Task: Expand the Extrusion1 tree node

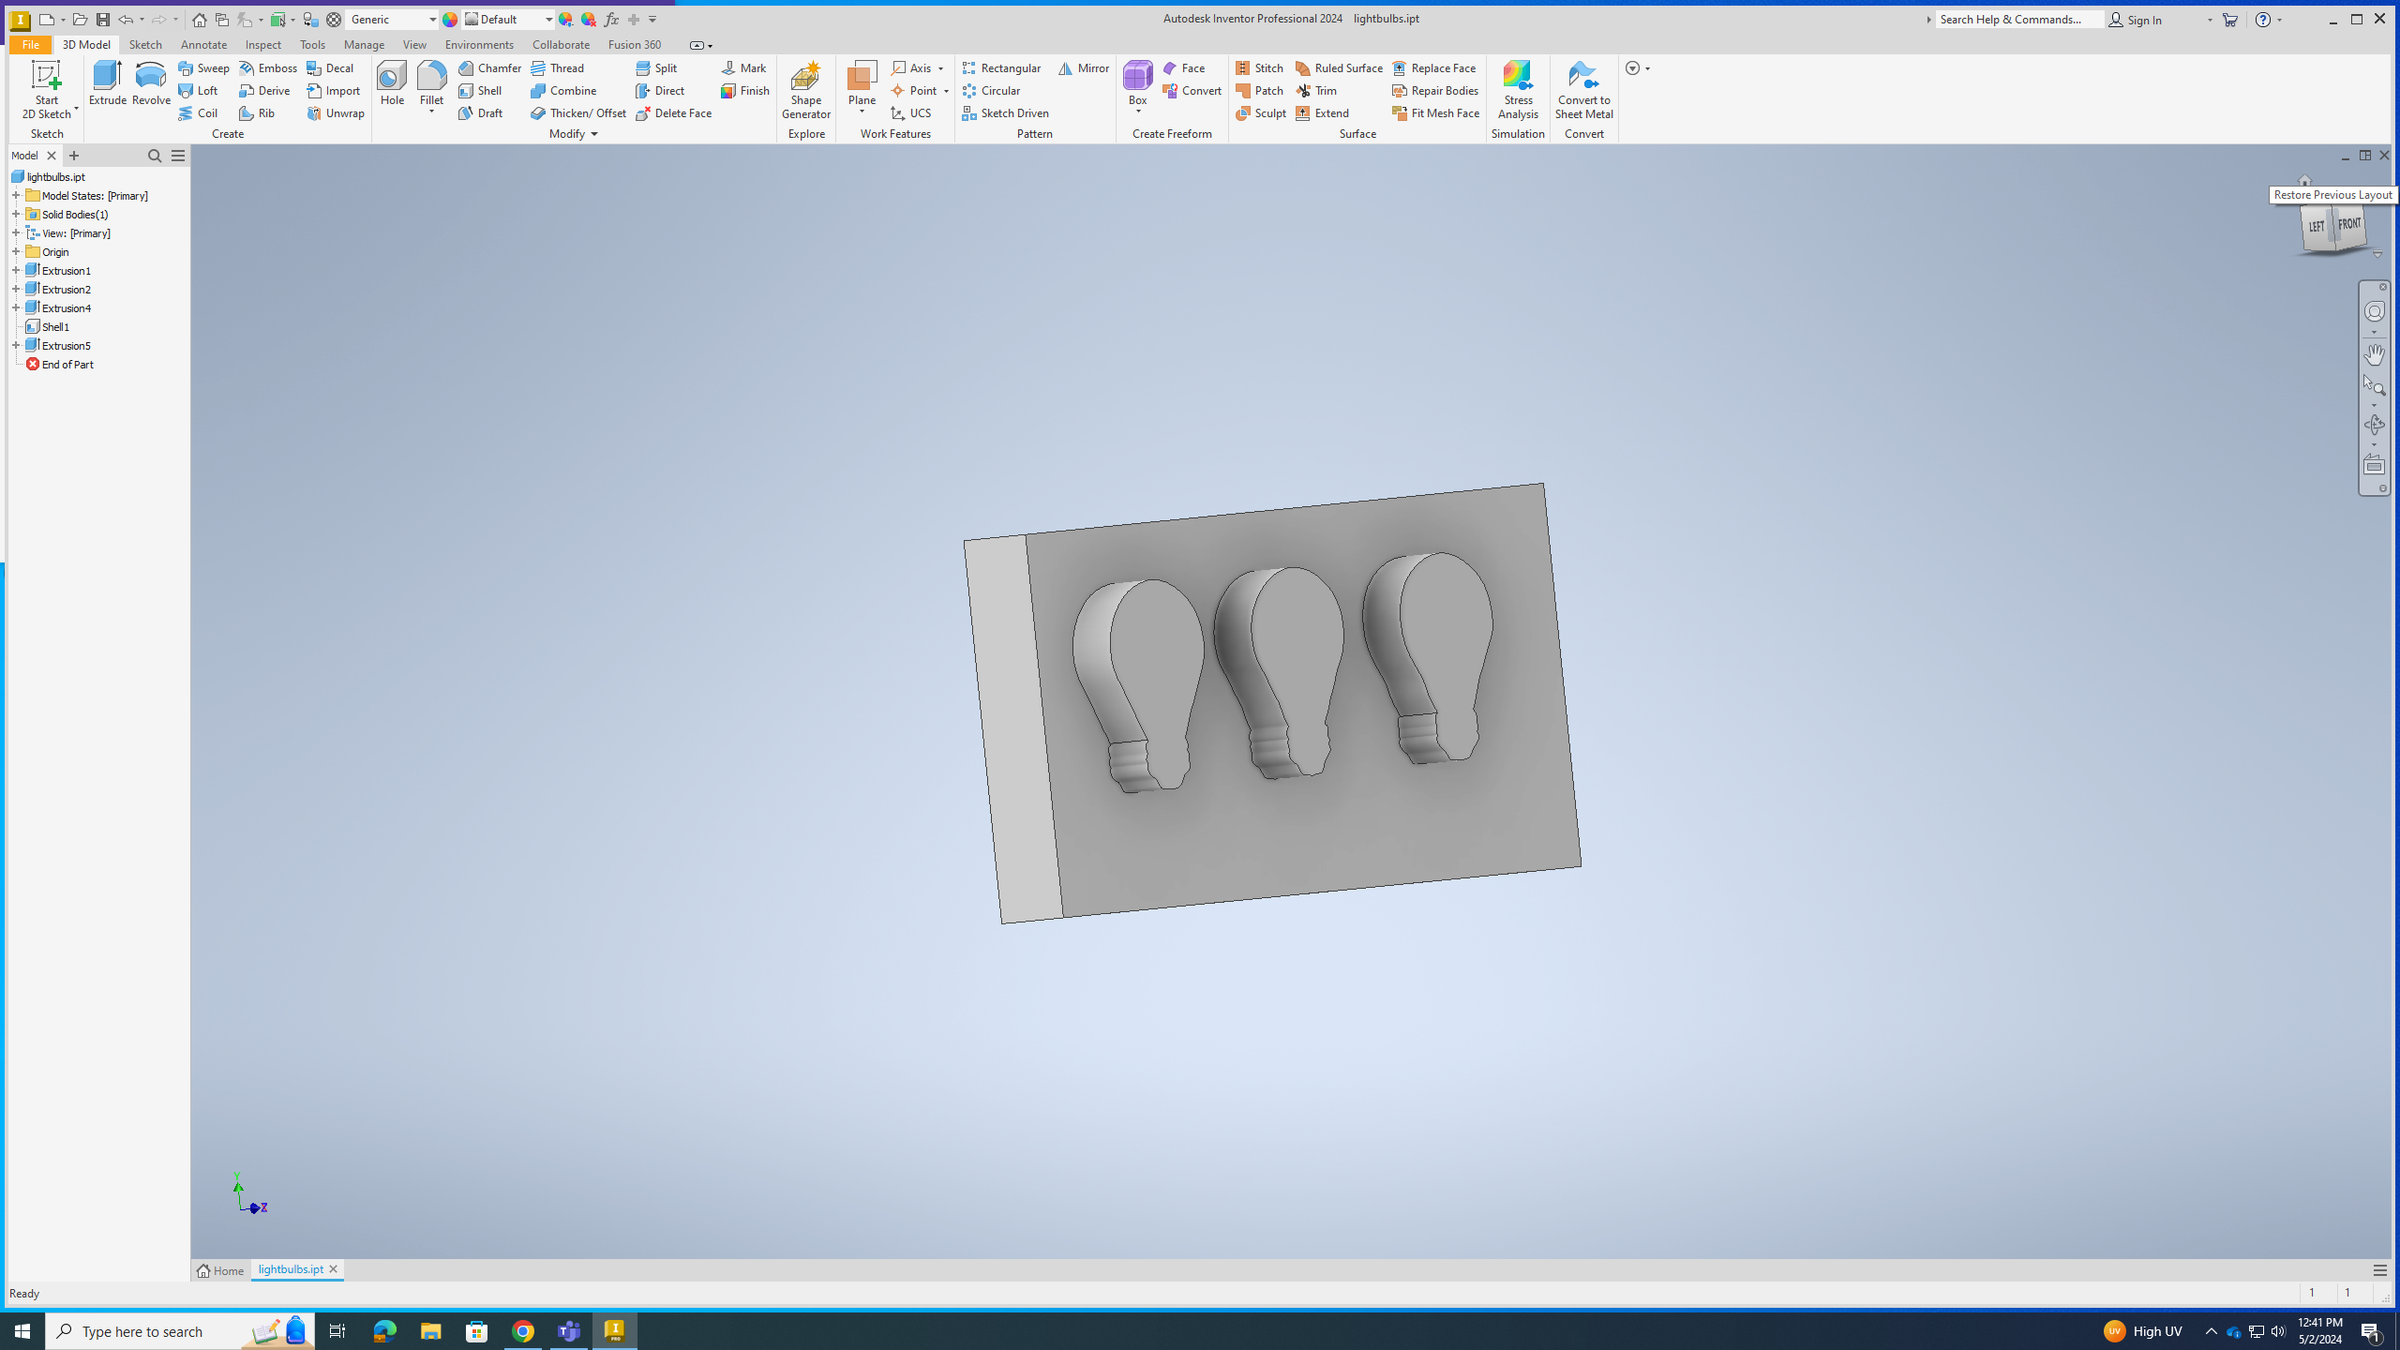Action: (16, 271)
